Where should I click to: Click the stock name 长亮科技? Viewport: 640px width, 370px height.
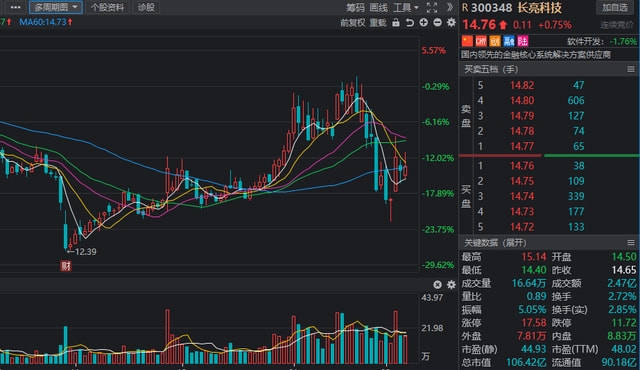click(539, 8)
